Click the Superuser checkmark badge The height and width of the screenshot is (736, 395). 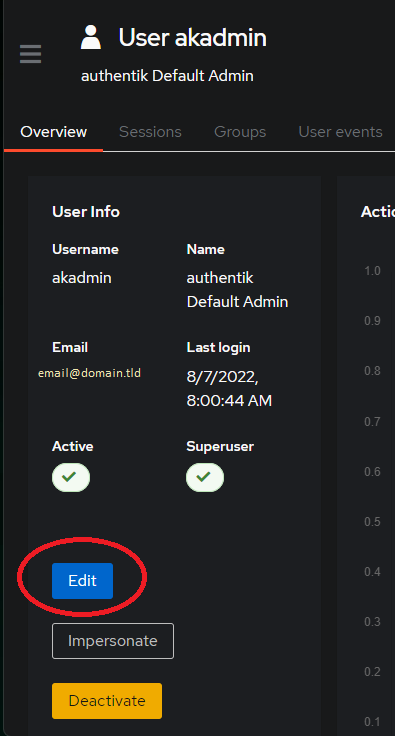click(x=205, y=477)
